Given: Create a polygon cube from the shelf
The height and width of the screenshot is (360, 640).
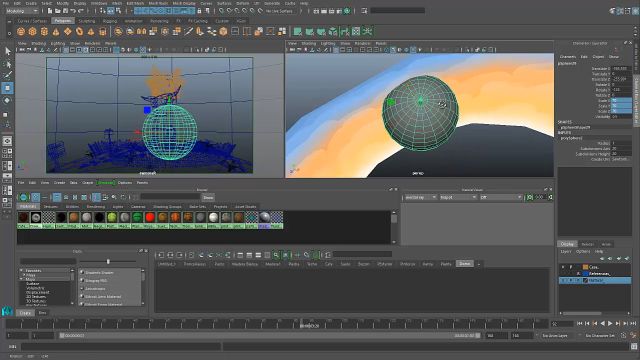Looking at the screenshot, I should point(32,31).
